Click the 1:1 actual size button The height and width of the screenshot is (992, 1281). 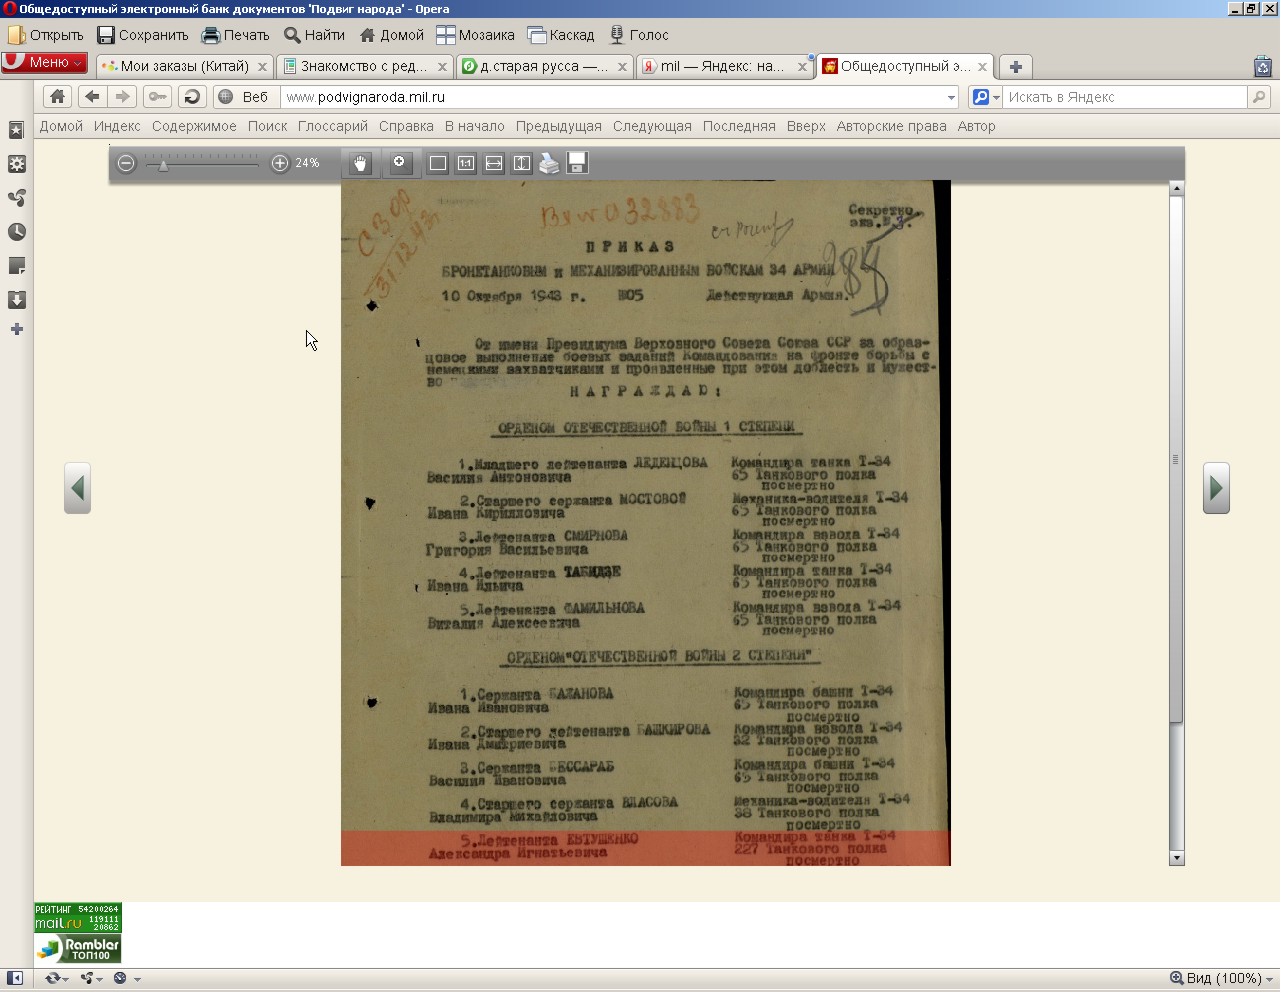point(466,163)
